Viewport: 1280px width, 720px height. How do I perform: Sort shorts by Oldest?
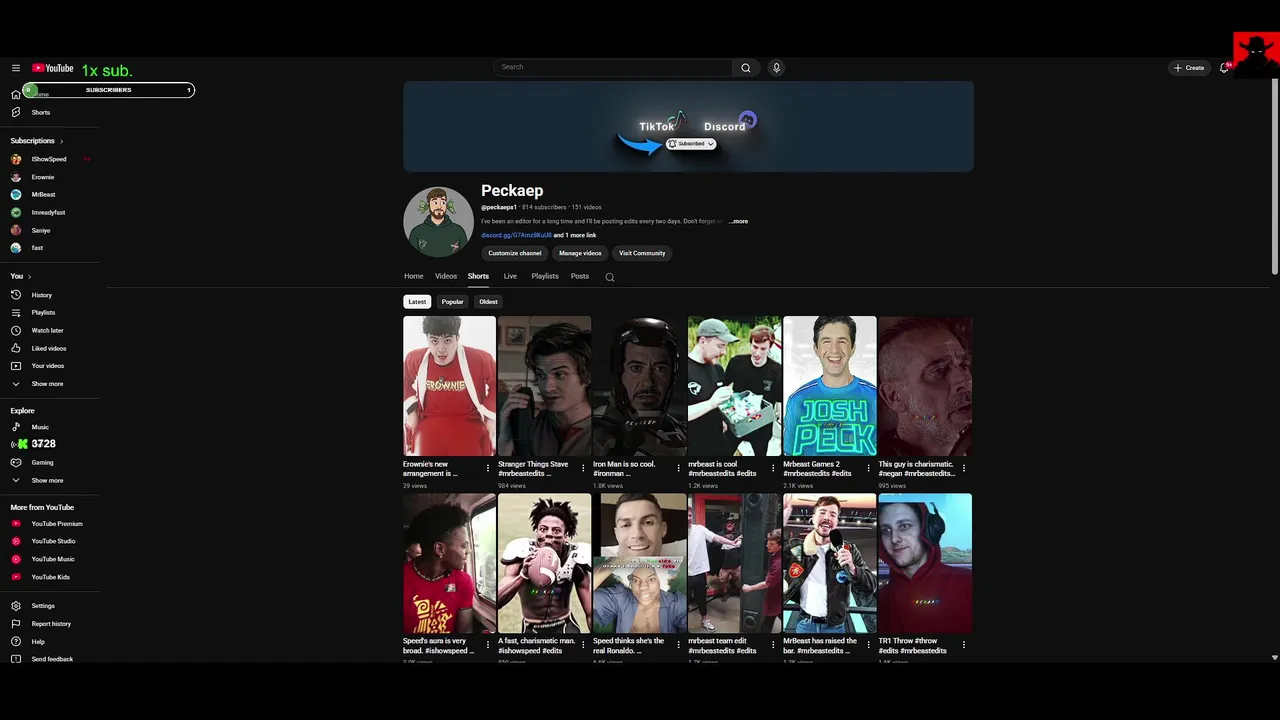tap(488, 302)
